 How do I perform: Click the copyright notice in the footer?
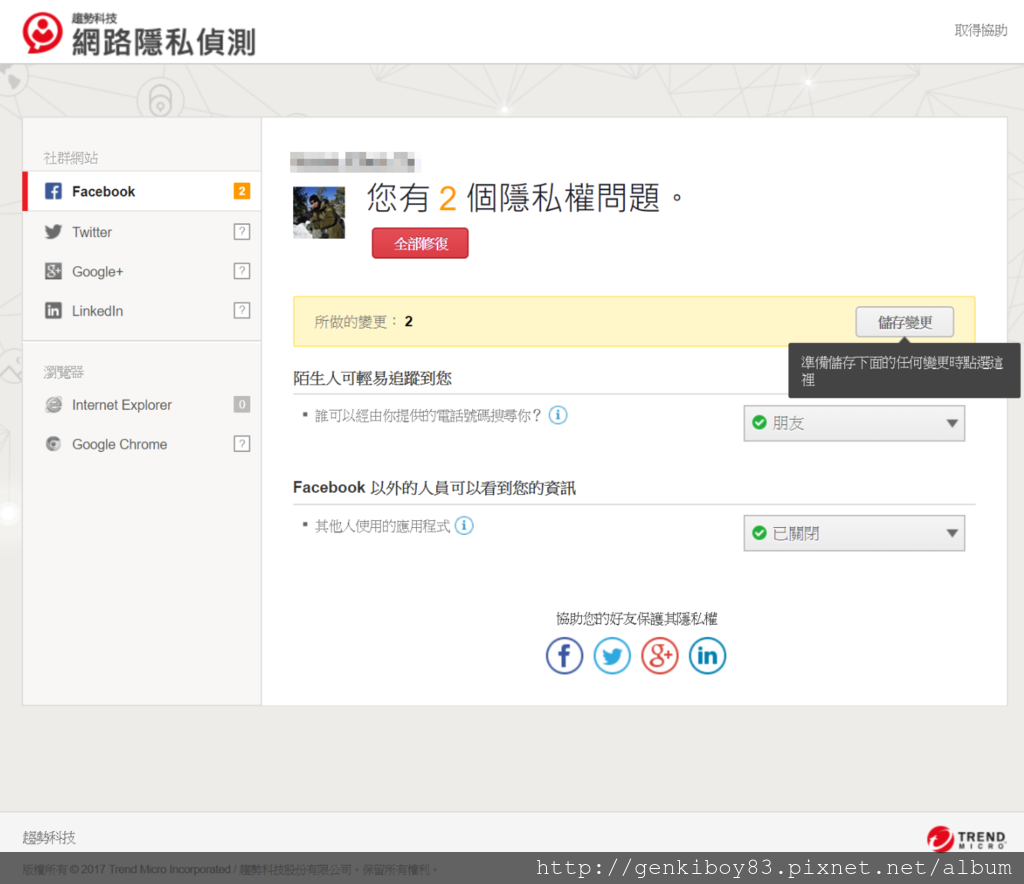230,870
